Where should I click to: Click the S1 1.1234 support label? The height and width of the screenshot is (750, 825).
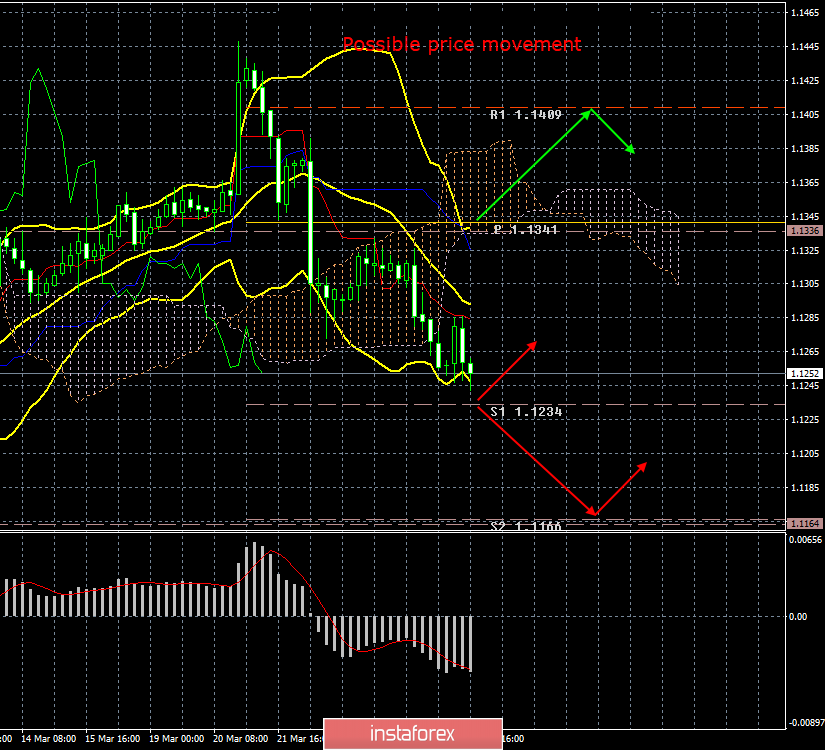(x=526, y=412)
